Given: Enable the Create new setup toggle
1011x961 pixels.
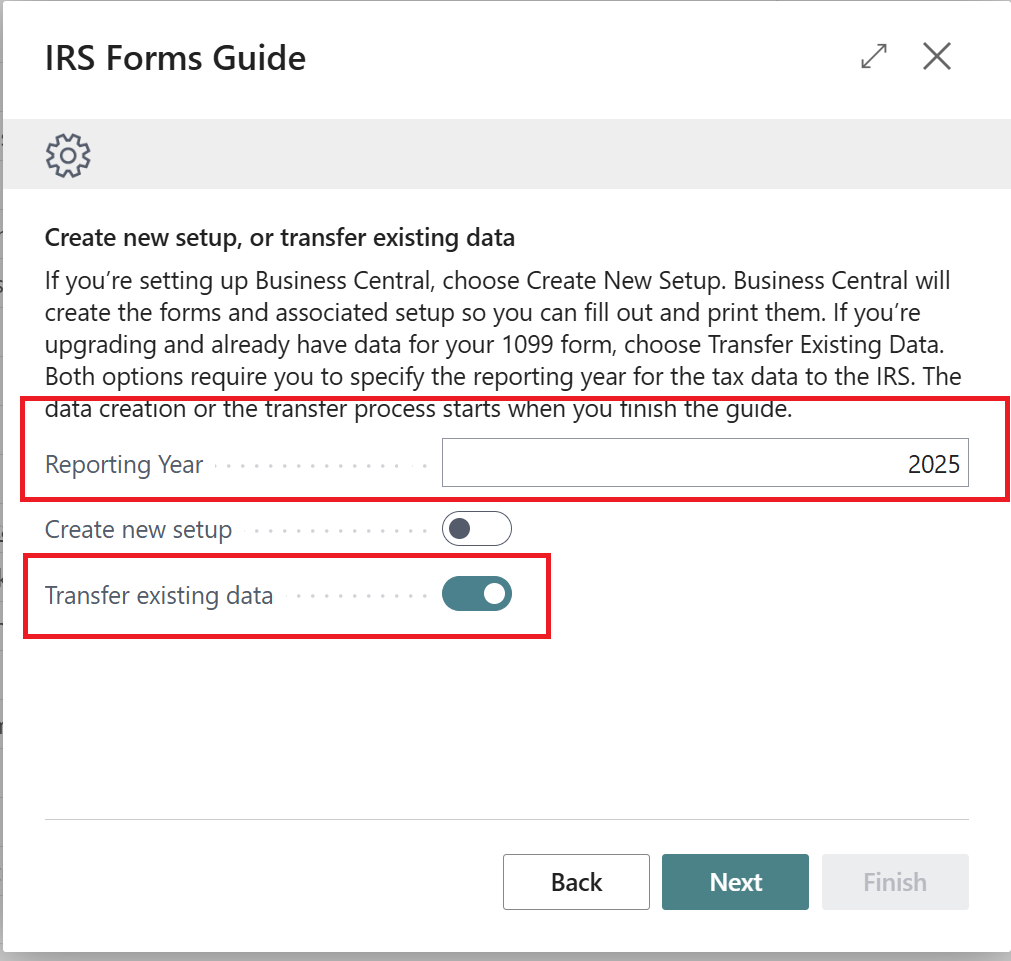Looking at the screenshot, I should [x=476, y=529].
